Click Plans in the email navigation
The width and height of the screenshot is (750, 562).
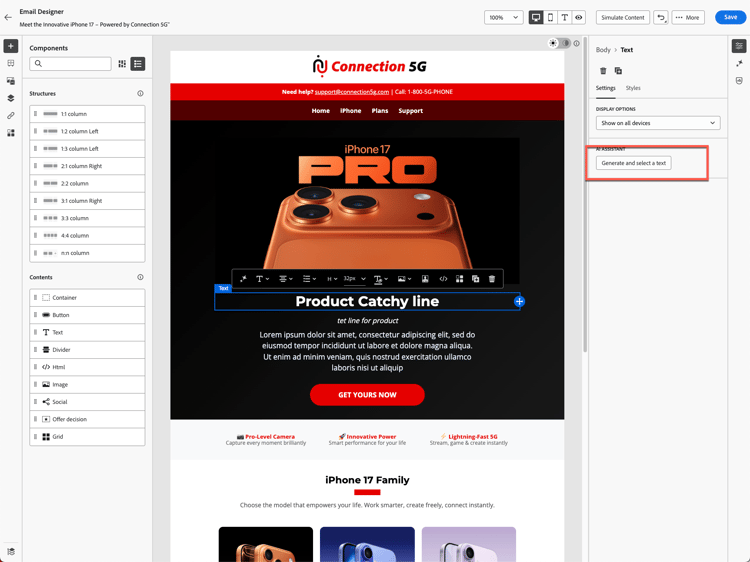[x=380, y=110]
